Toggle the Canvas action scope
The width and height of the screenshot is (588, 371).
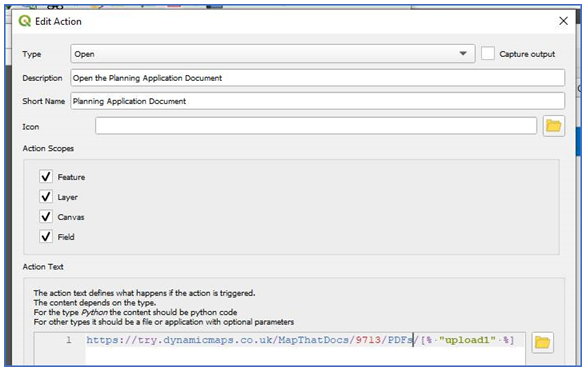click(46, 216)
